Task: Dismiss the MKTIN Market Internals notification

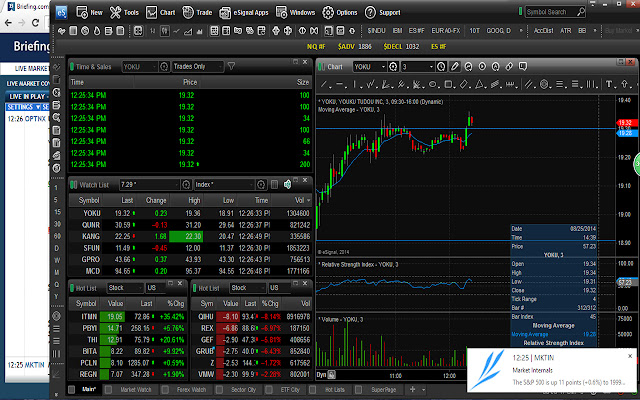Action: click(629, 356)
